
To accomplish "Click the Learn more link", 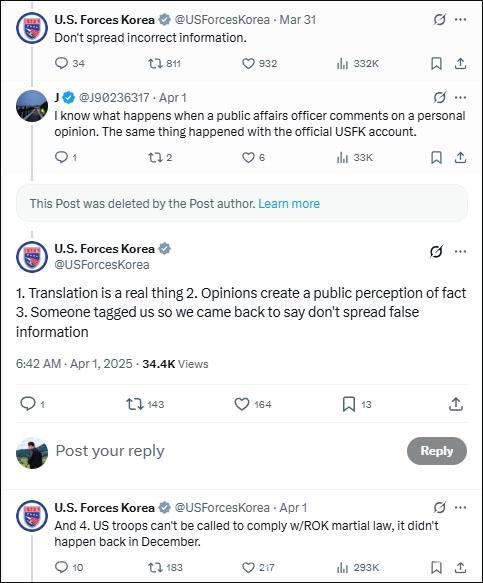I will (x=289, y=204).
